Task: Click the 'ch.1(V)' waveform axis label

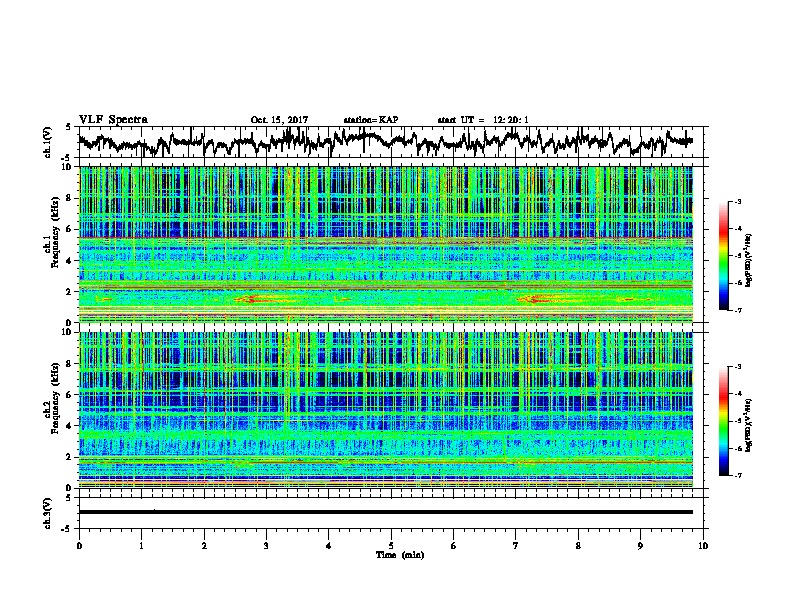Action: [47, 142]
